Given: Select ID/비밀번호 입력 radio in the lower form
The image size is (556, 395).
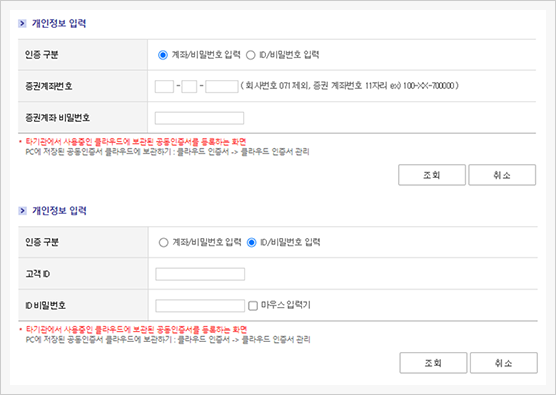Looking at the screenshot, I should pos(251,243).
